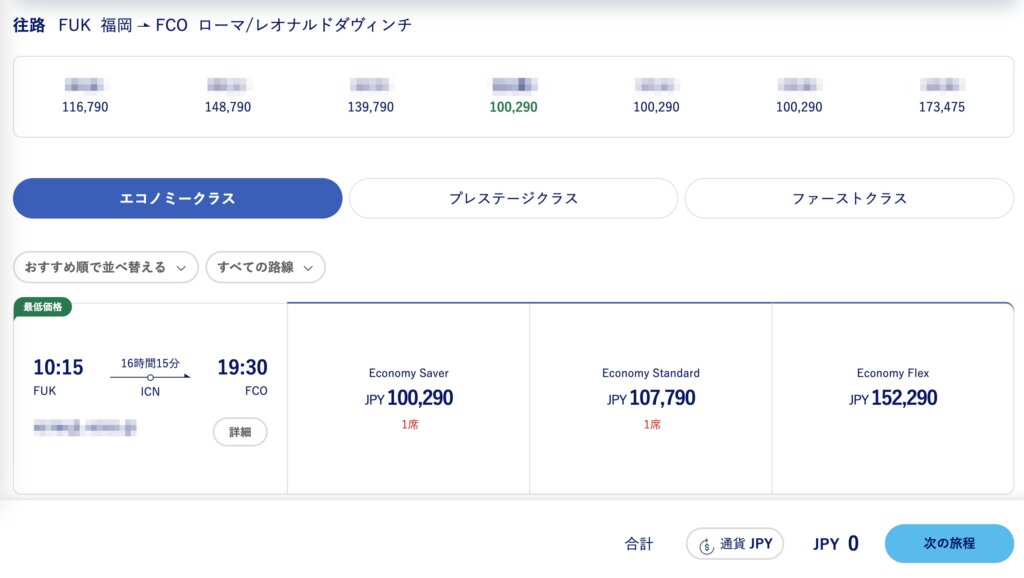Switch to the エコノミークラス tab
The height and width of the screenshot is (578, 1024).
pos(177,198)
